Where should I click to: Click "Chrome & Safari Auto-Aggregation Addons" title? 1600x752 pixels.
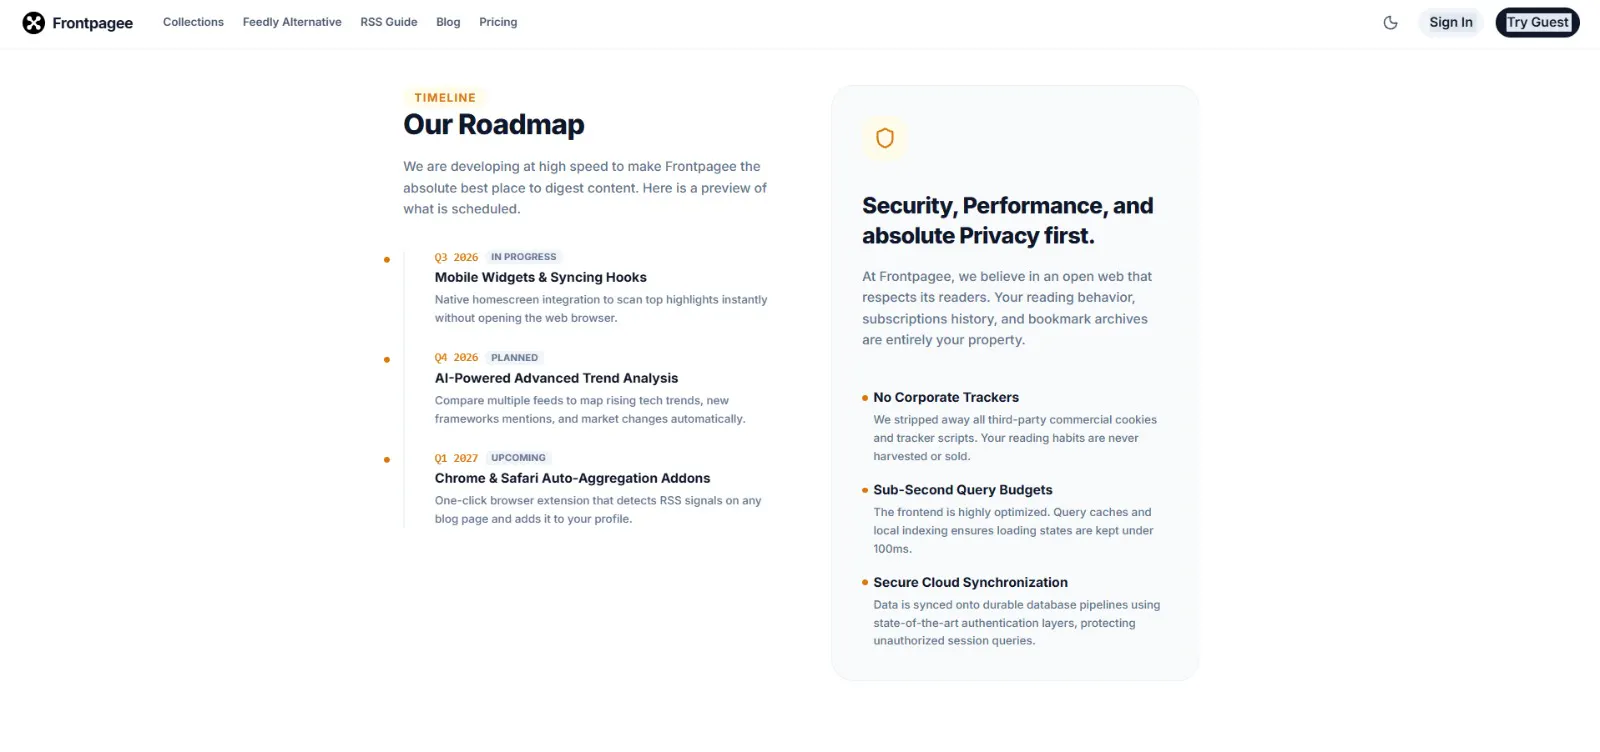click(572, 478)
